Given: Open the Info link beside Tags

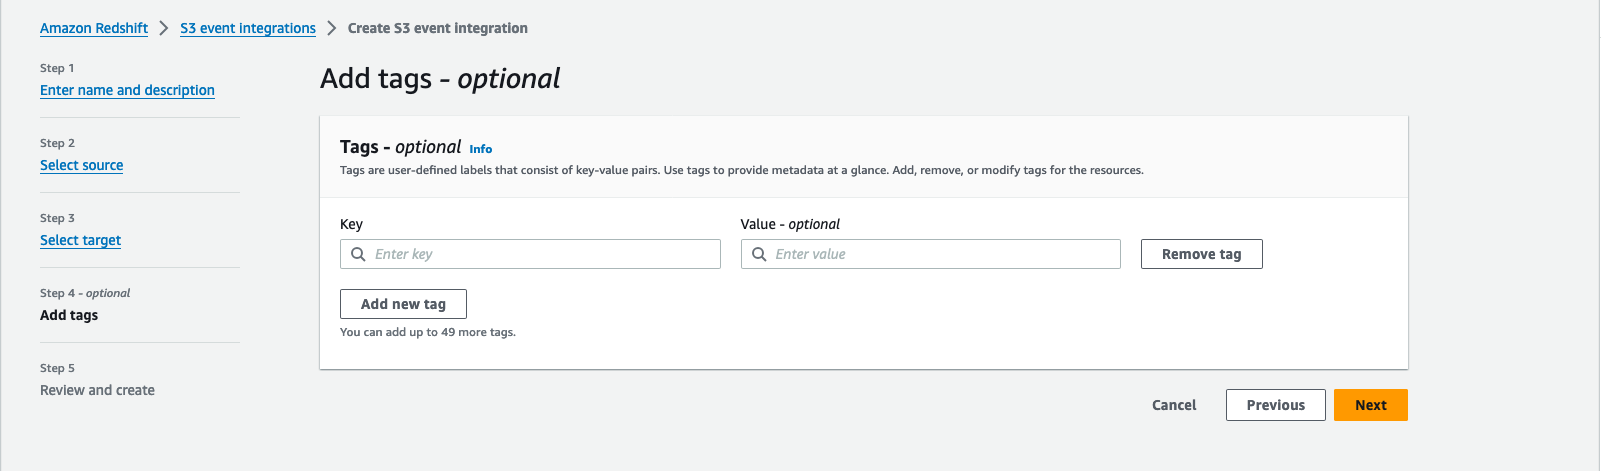Looking at the screenshot, I should point(481,149).
